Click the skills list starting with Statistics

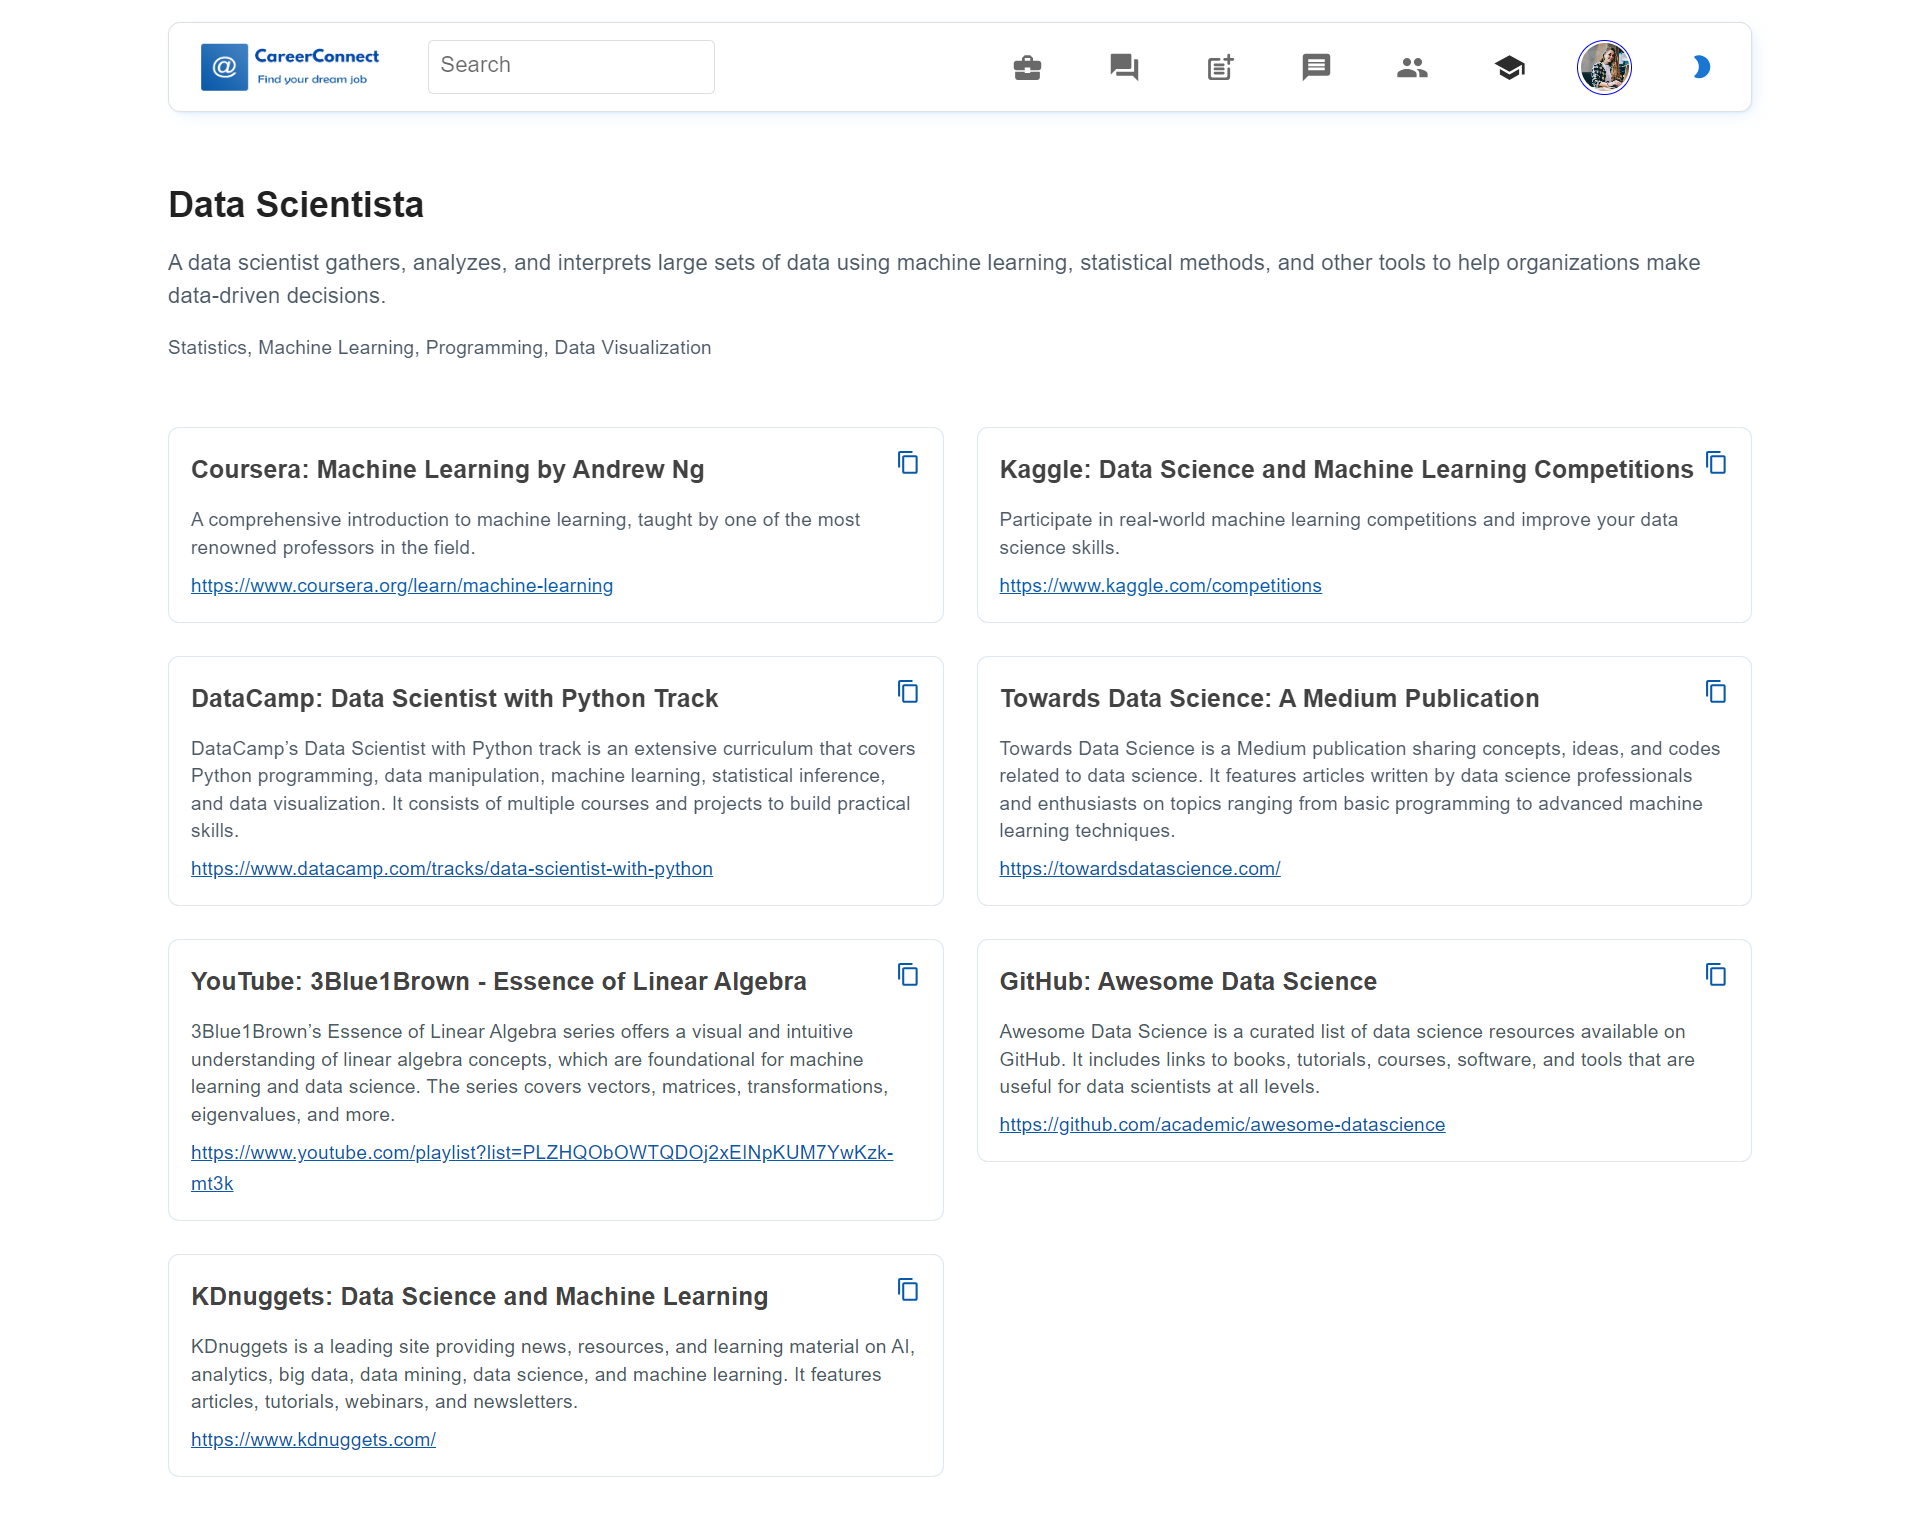coord(440,348)
